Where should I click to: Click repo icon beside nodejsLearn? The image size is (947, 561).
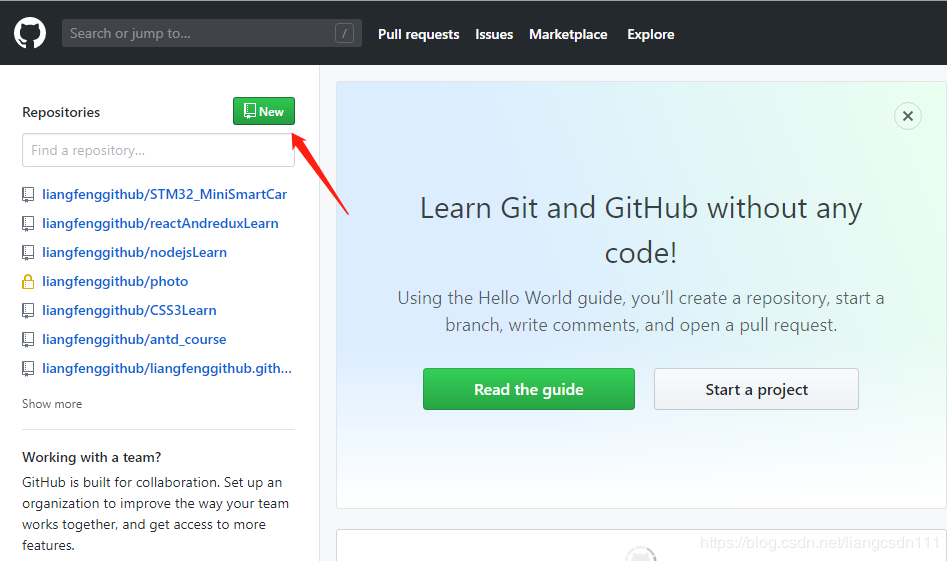[x=28, y=252]
